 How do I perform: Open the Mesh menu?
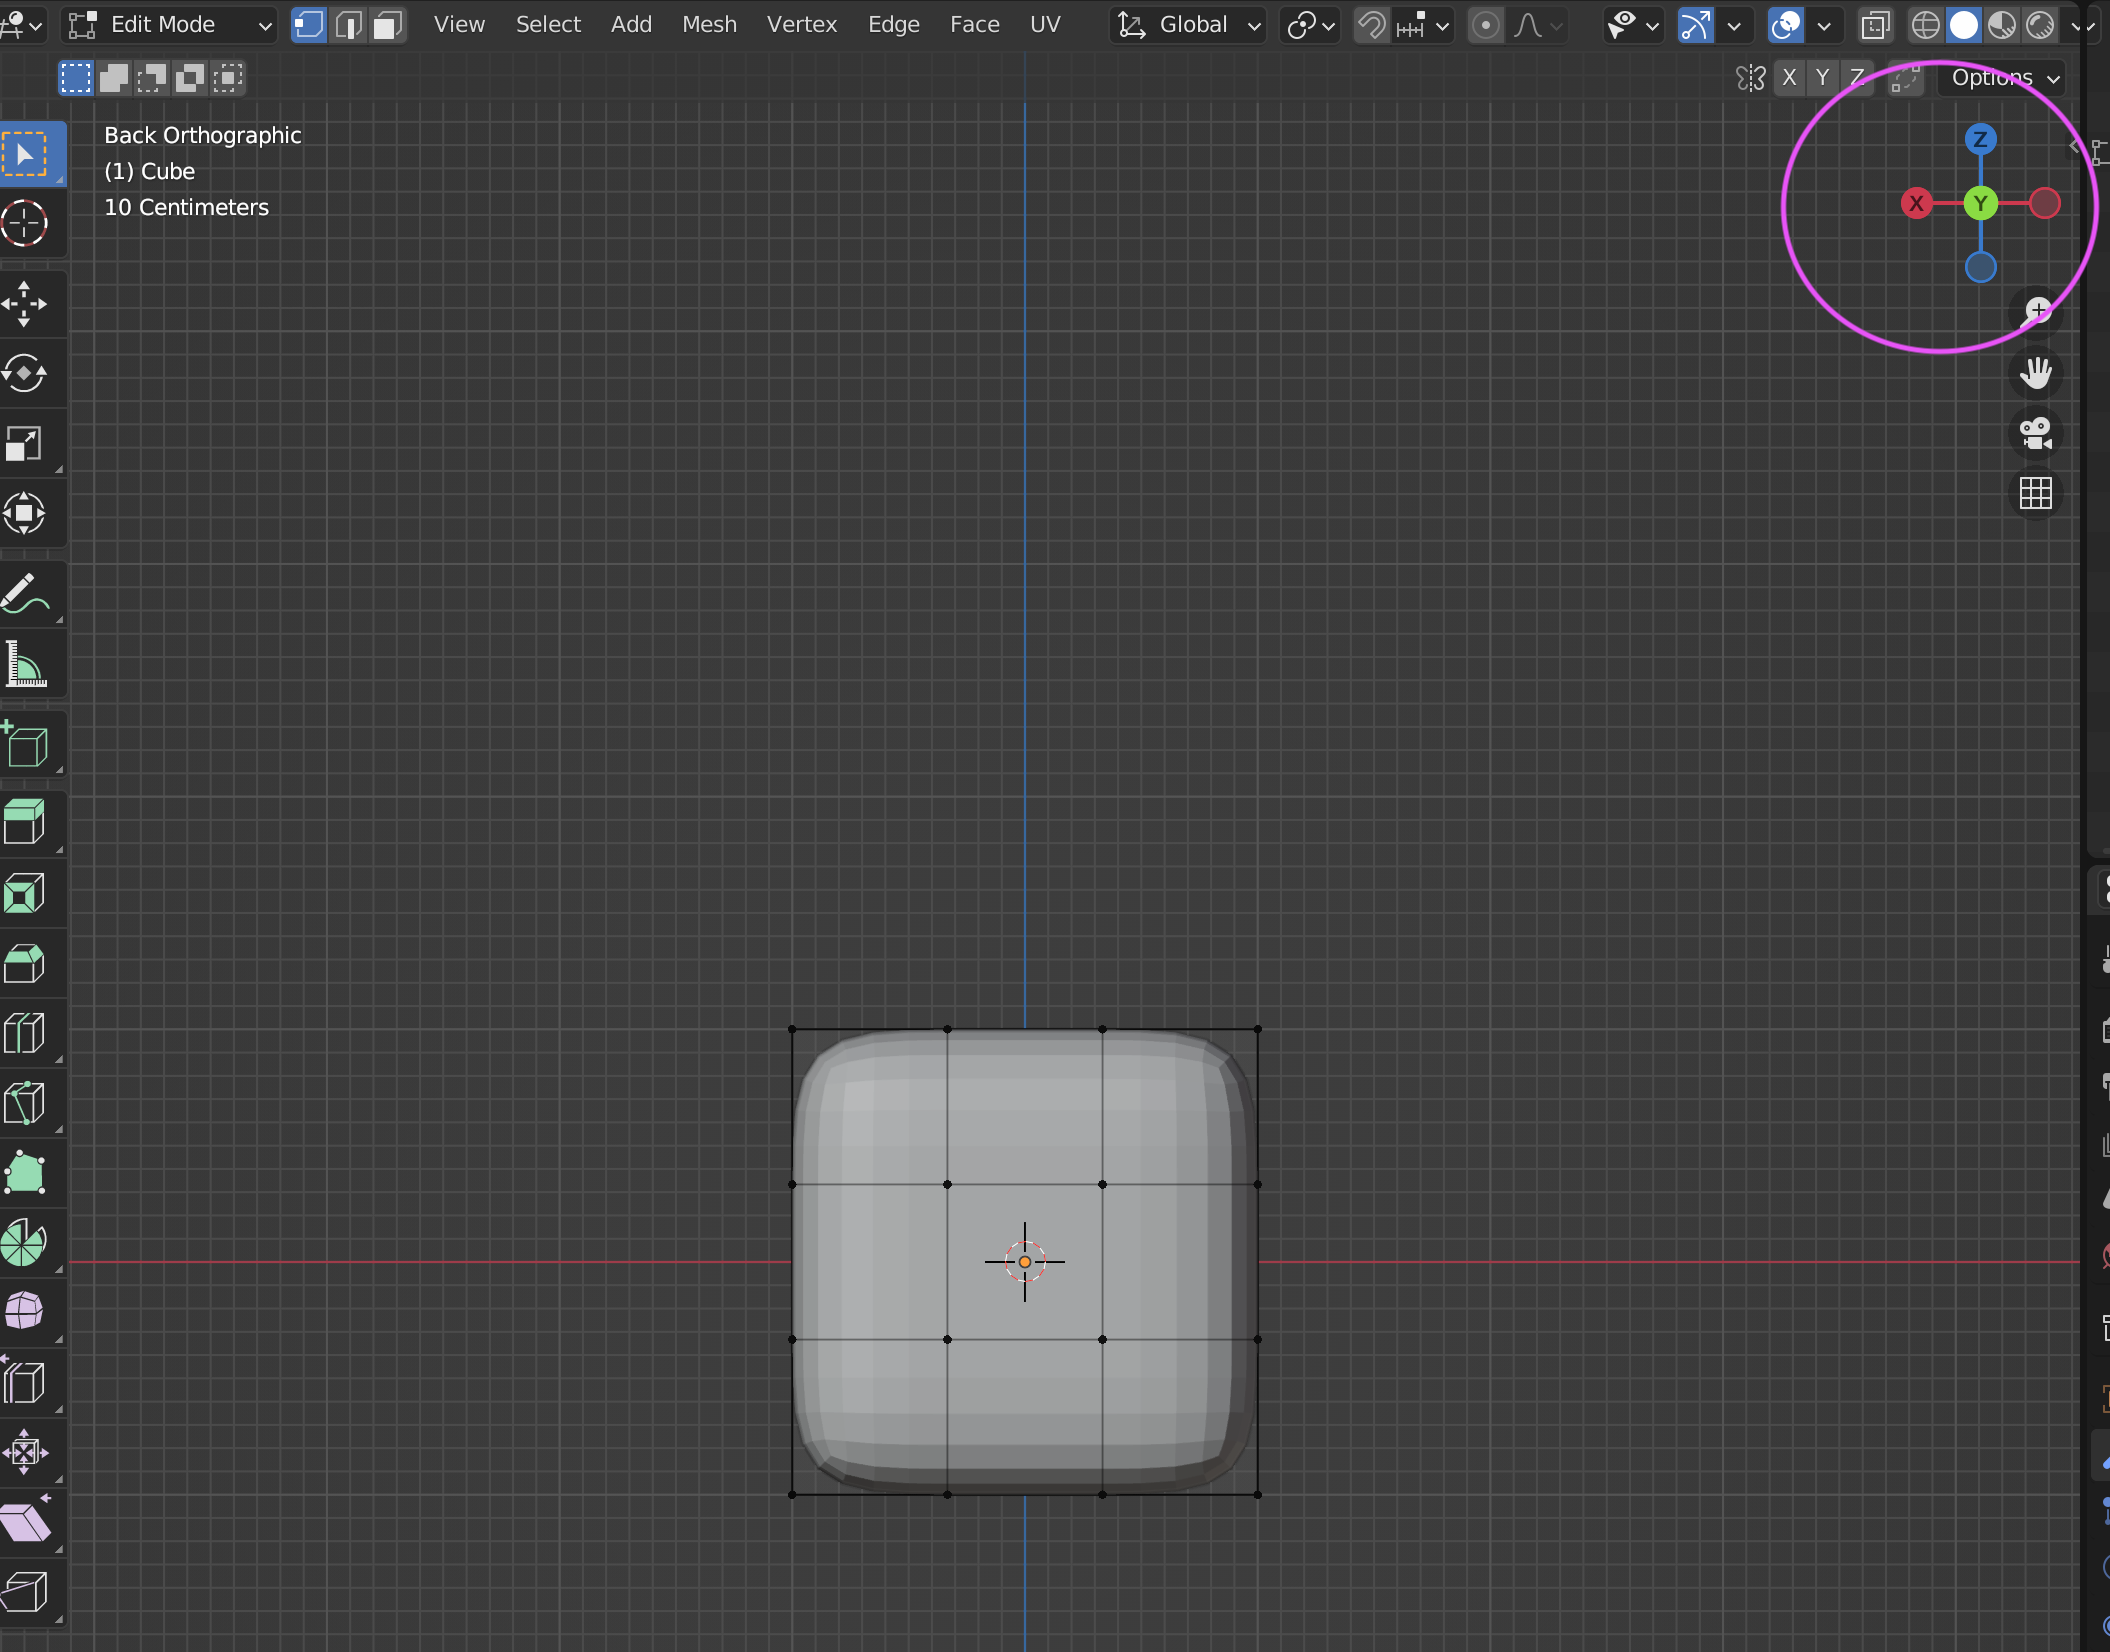pyautogui.click(x=709, y=25)
